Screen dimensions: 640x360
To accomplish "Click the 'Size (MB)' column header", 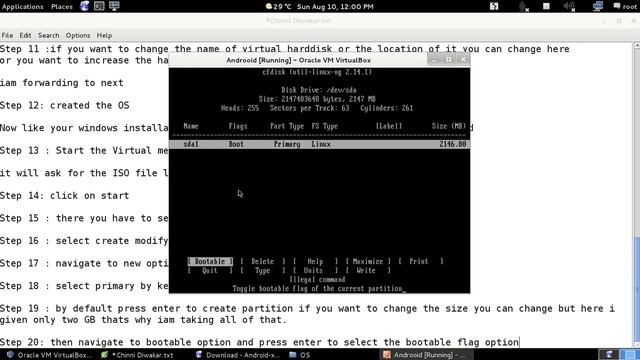I will [x=449, y=126].
